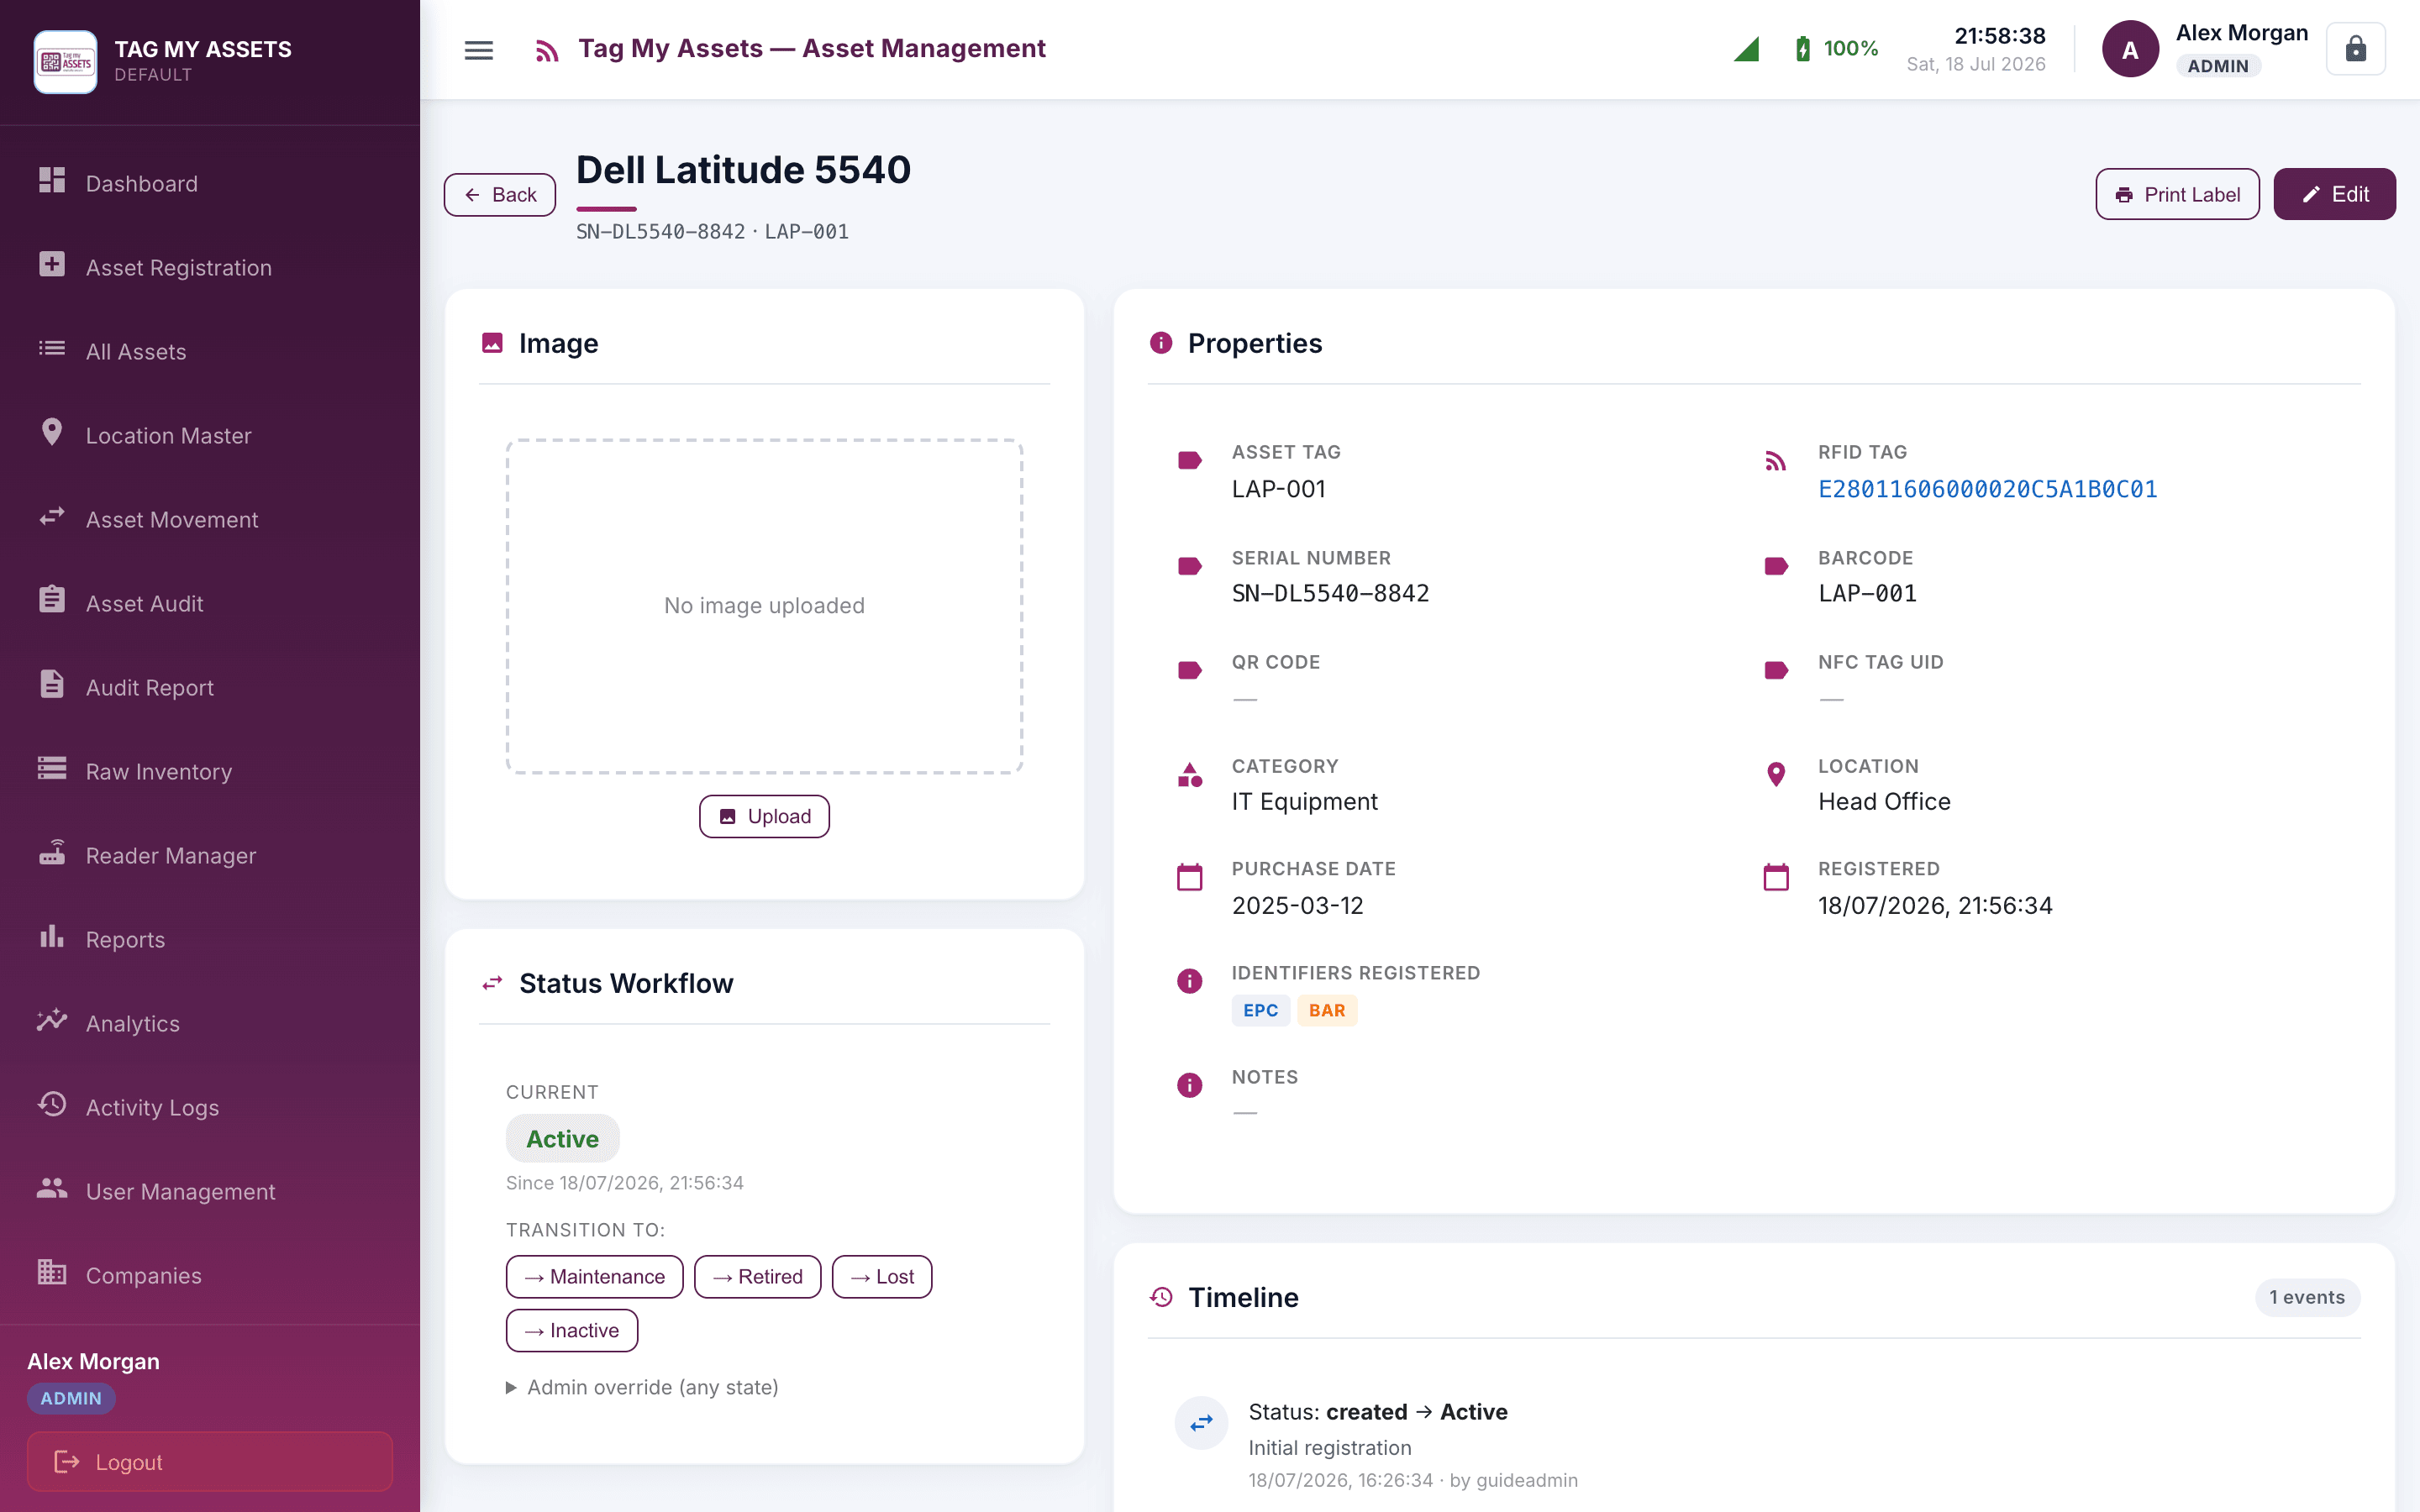Click the IT Equipment category value
Viewport: 2420px width, 1512px height.
click(1304, 801)
